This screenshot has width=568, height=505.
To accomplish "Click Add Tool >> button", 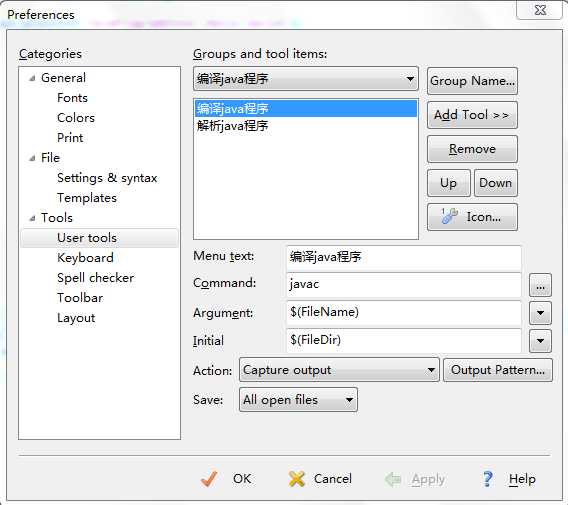I will (x=472, y=115).
